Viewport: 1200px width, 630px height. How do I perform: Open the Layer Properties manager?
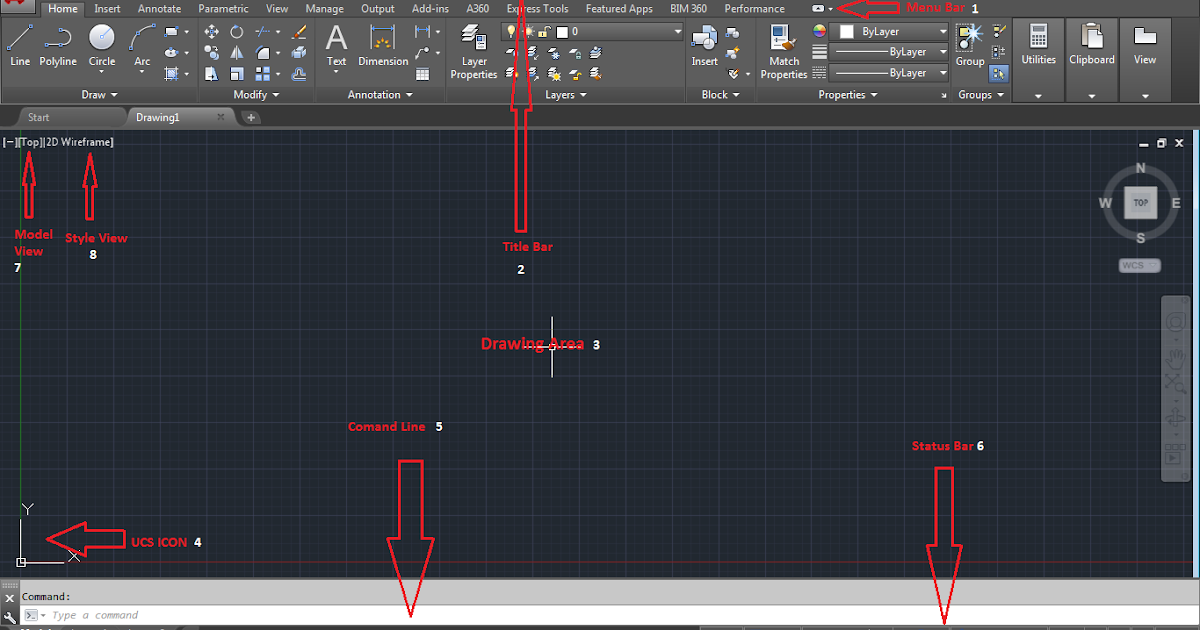click(x=473, y=50)
